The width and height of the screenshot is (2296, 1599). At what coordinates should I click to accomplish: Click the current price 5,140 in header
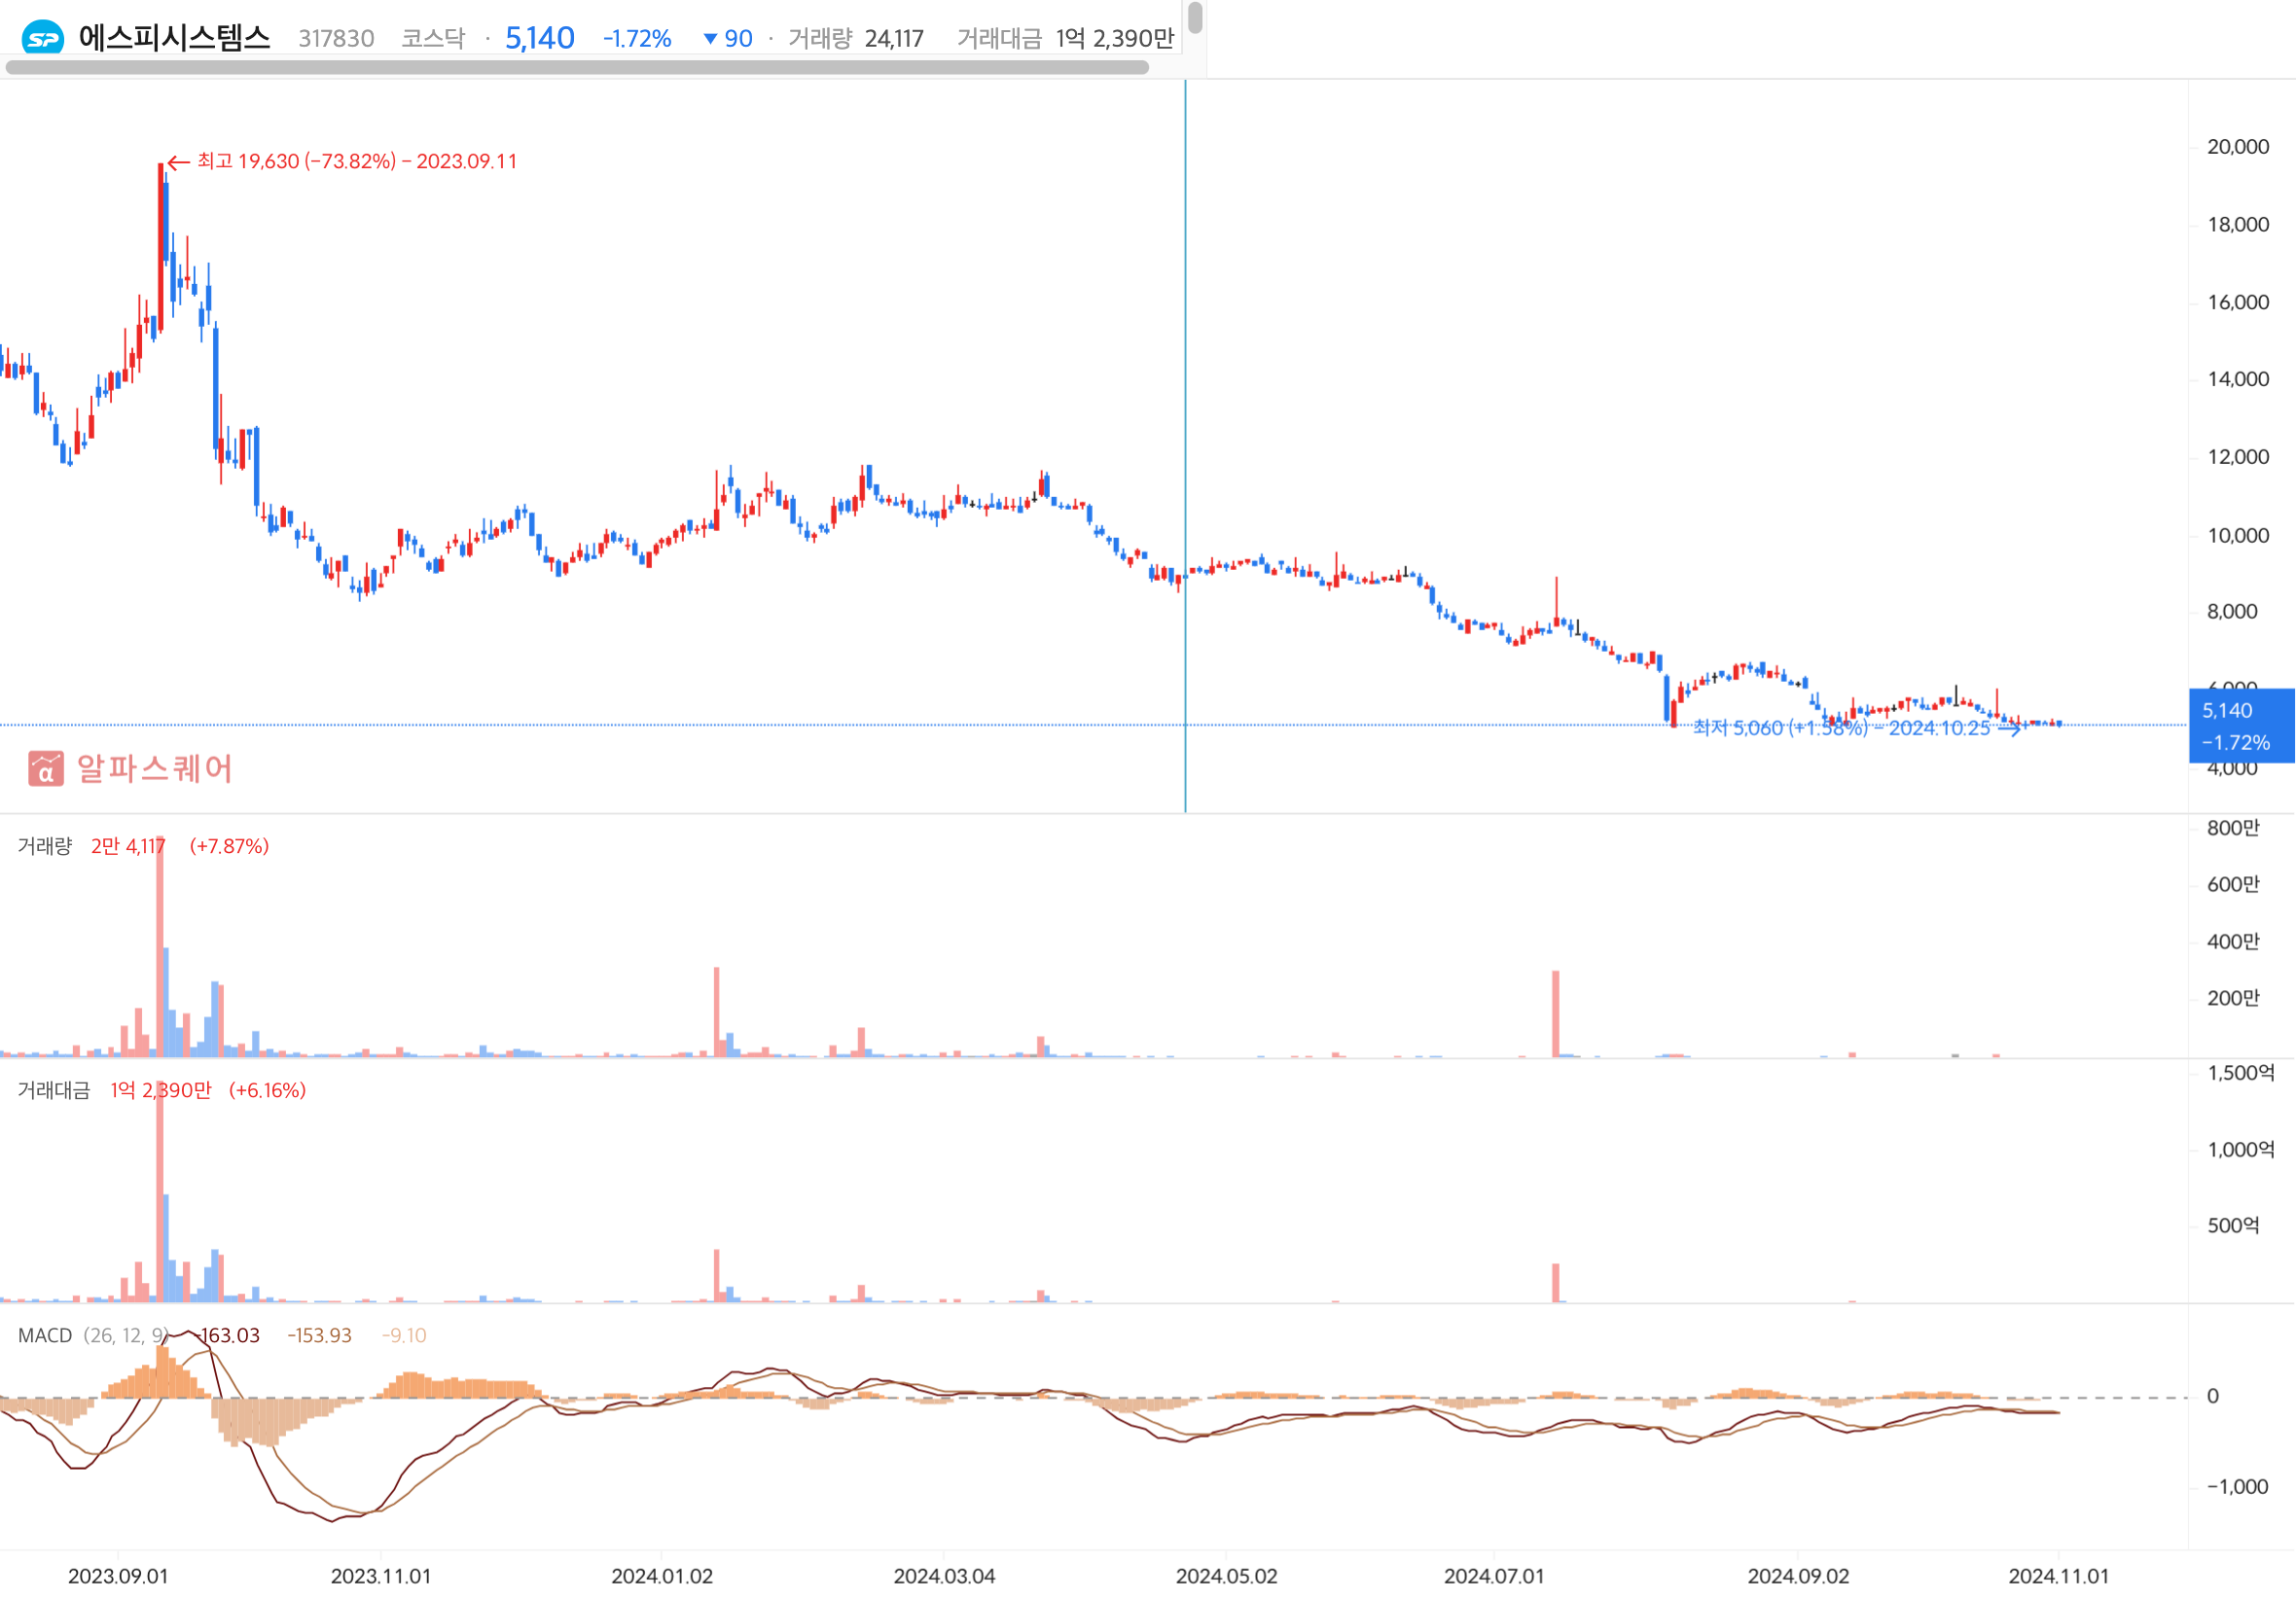point(540,38)
